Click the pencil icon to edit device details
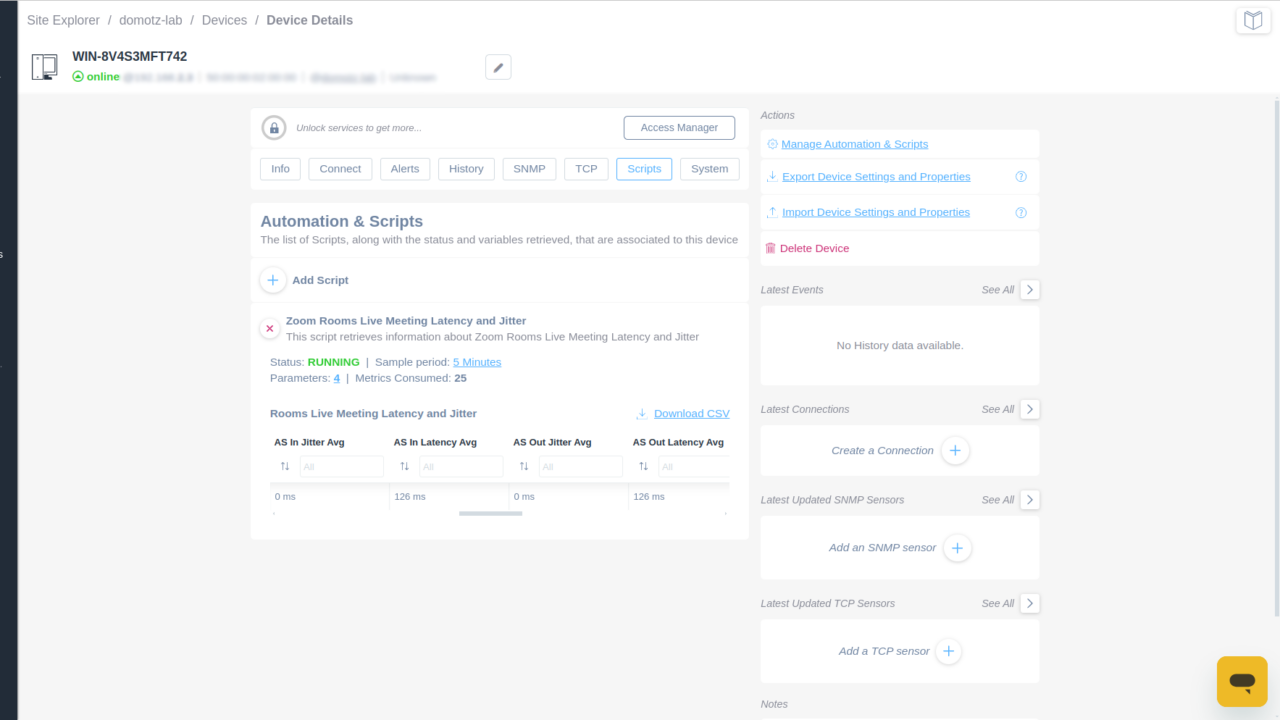Image resolution: width=1280 pixels, height=720 pixels. point(498,66)
